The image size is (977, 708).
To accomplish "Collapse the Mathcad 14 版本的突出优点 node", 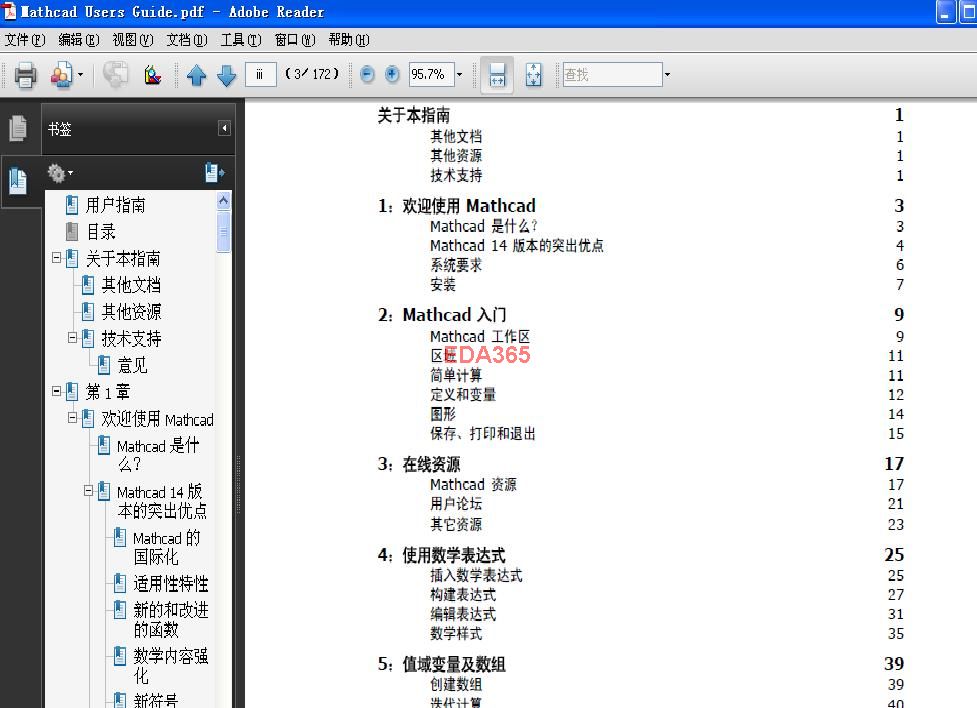I will 88,490.
